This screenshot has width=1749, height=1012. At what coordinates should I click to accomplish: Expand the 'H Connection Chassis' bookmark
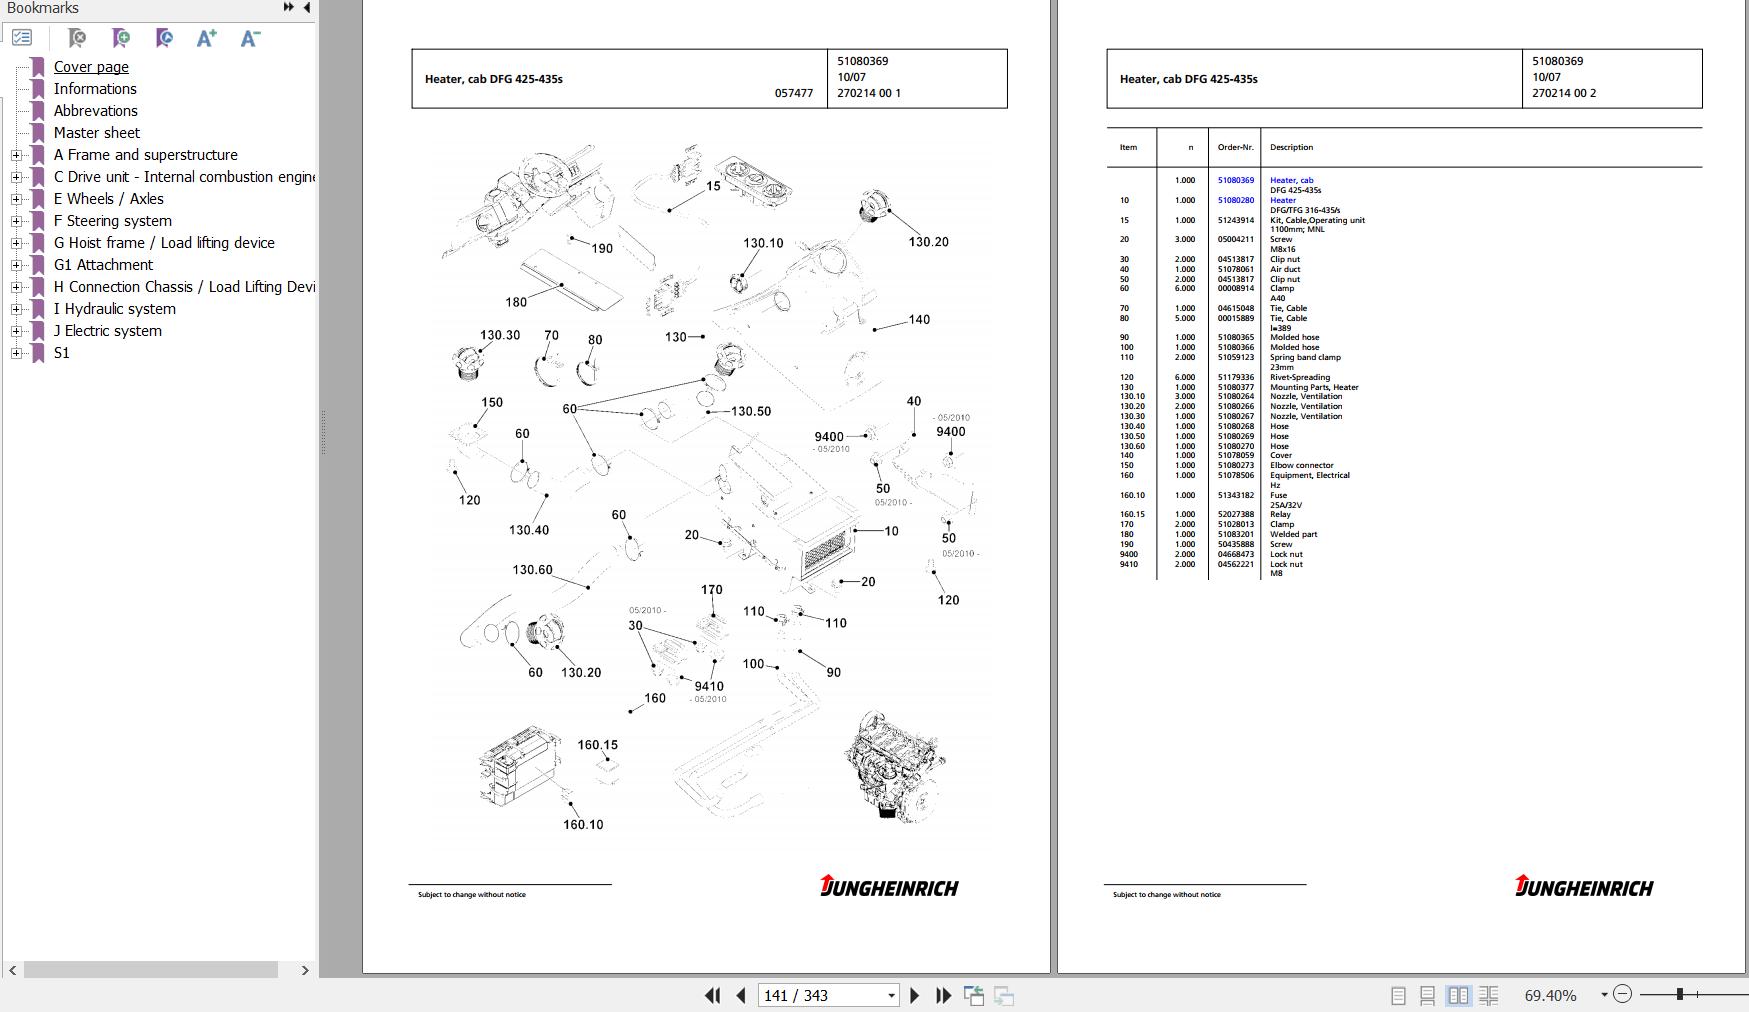tap(16, 287)
